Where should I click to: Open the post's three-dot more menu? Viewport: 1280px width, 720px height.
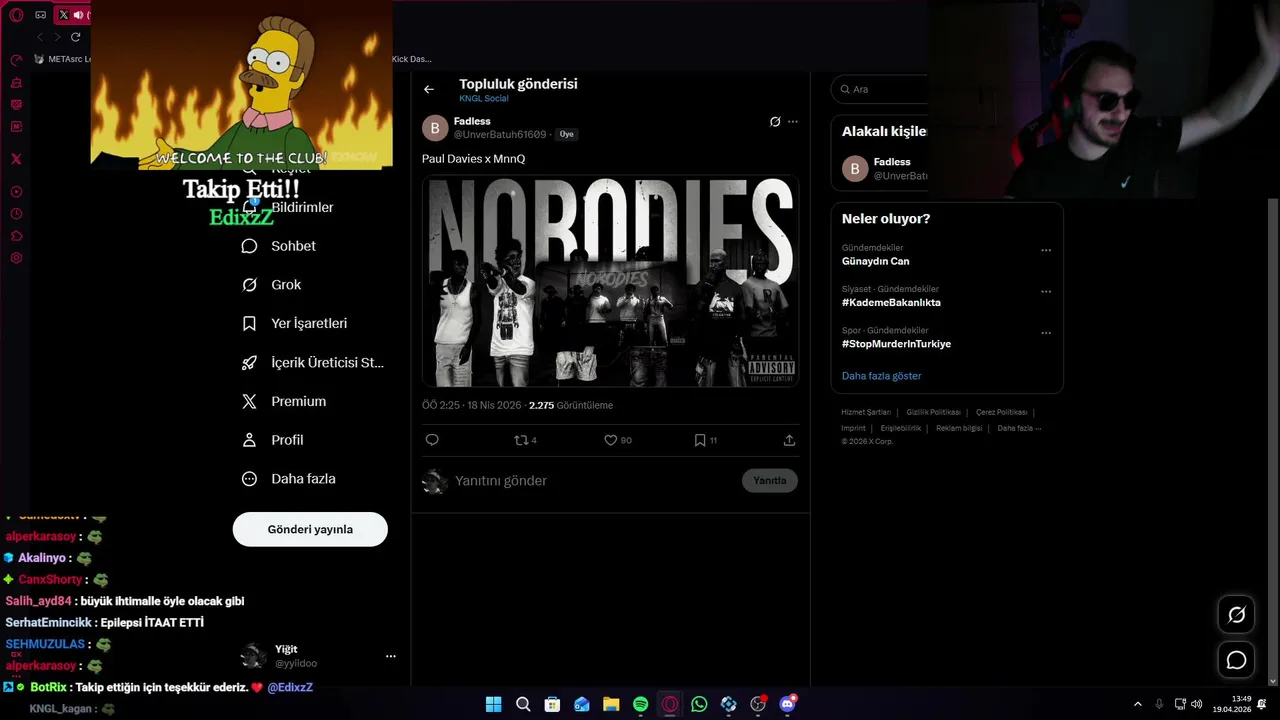click(793, 122)
